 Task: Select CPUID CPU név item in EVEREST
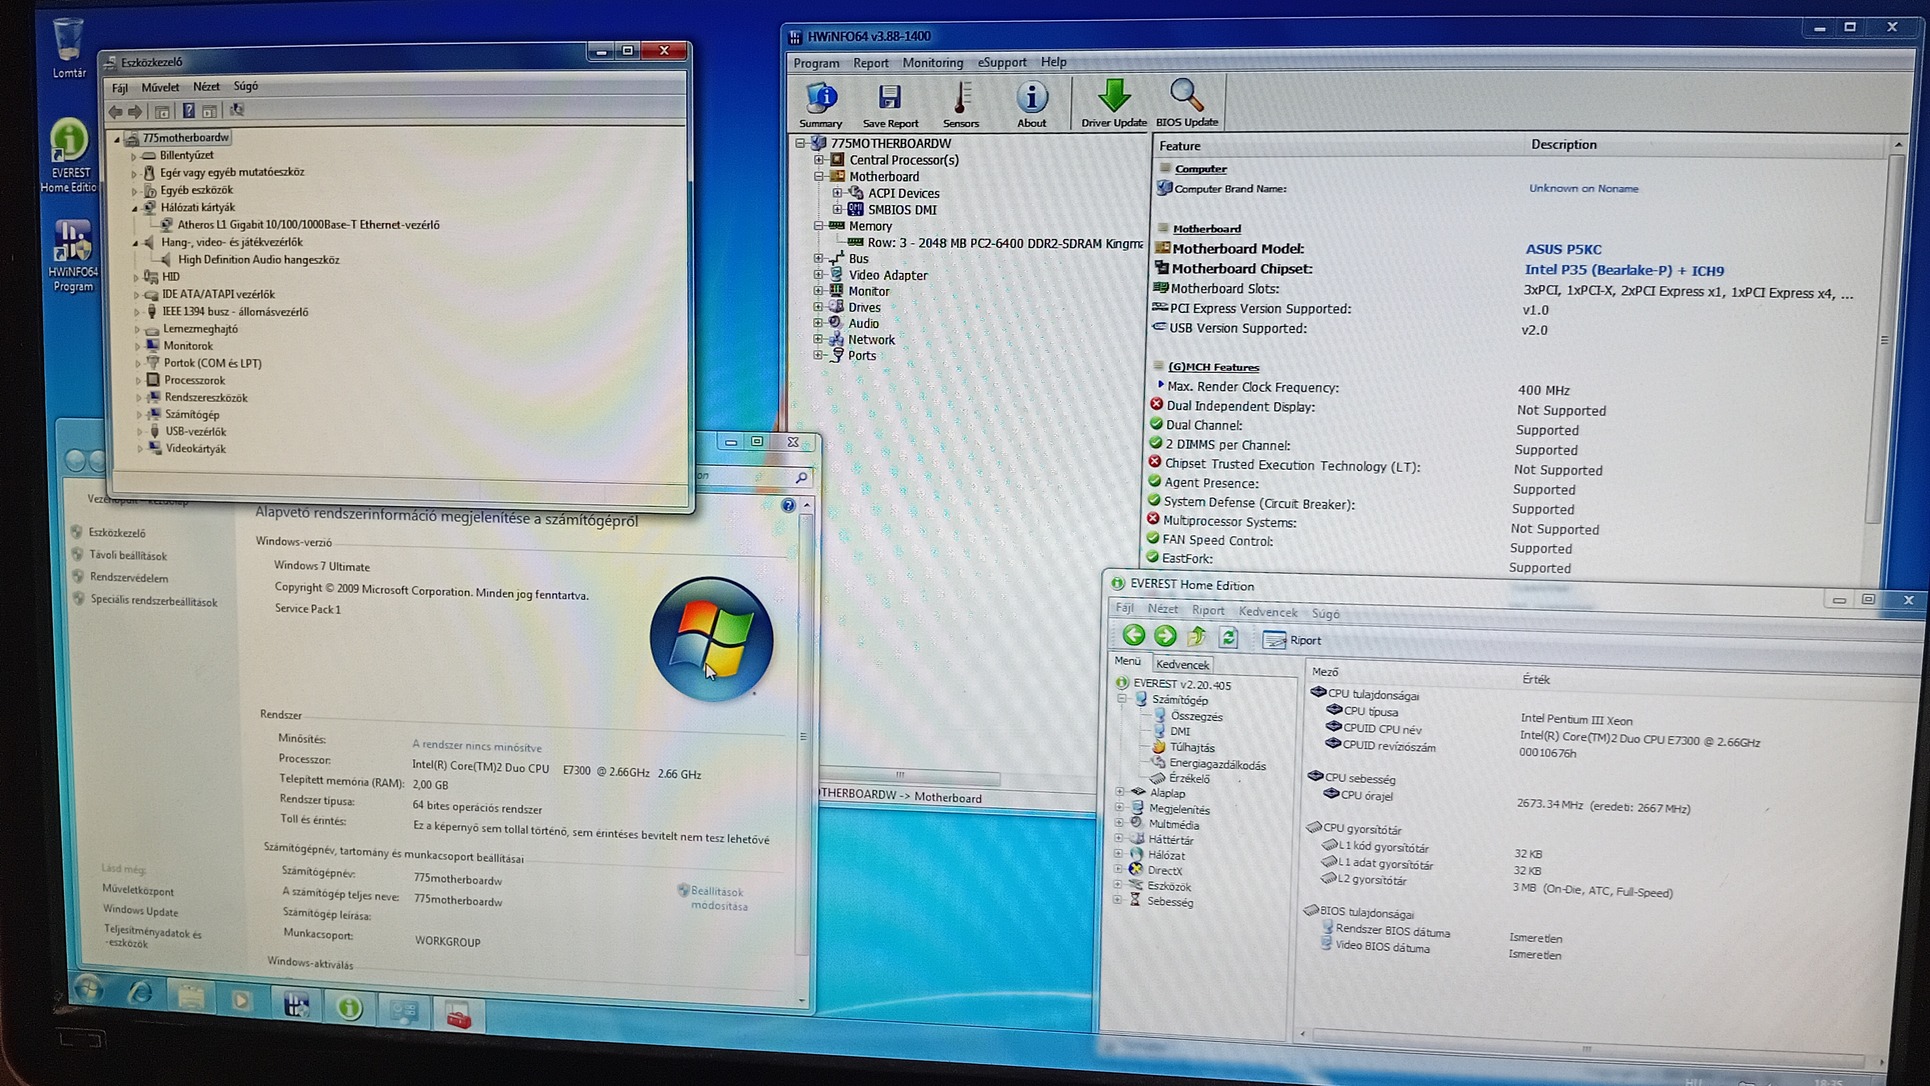pos(1381,729)
